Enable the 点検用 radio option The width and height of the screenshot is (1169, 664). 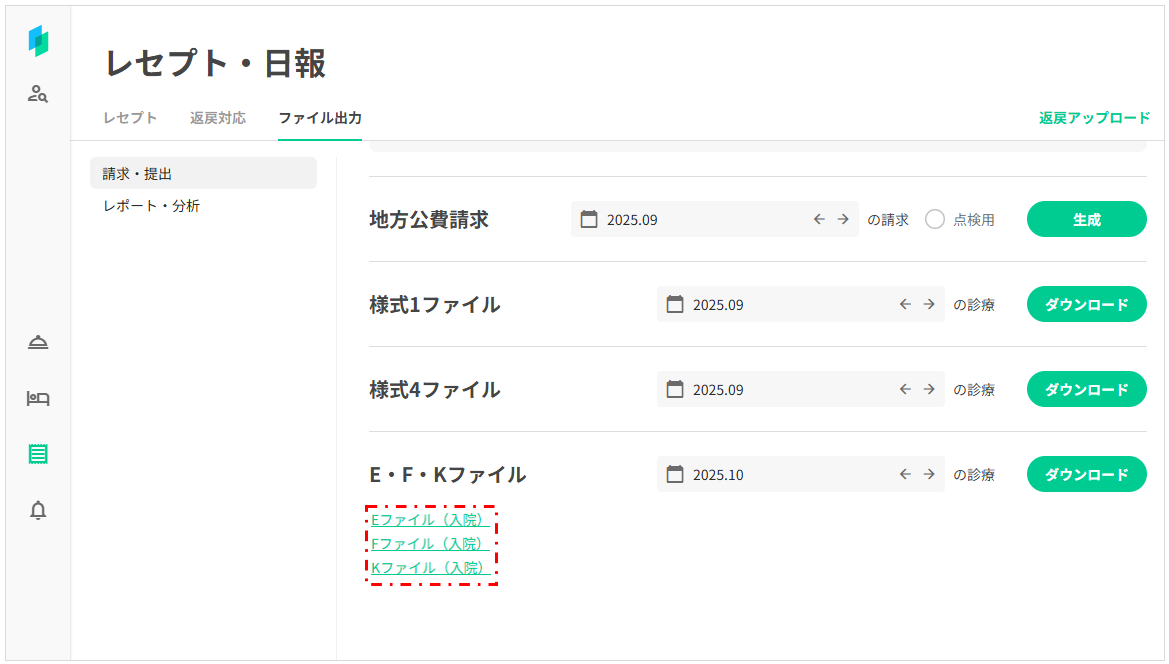point(935,219)
